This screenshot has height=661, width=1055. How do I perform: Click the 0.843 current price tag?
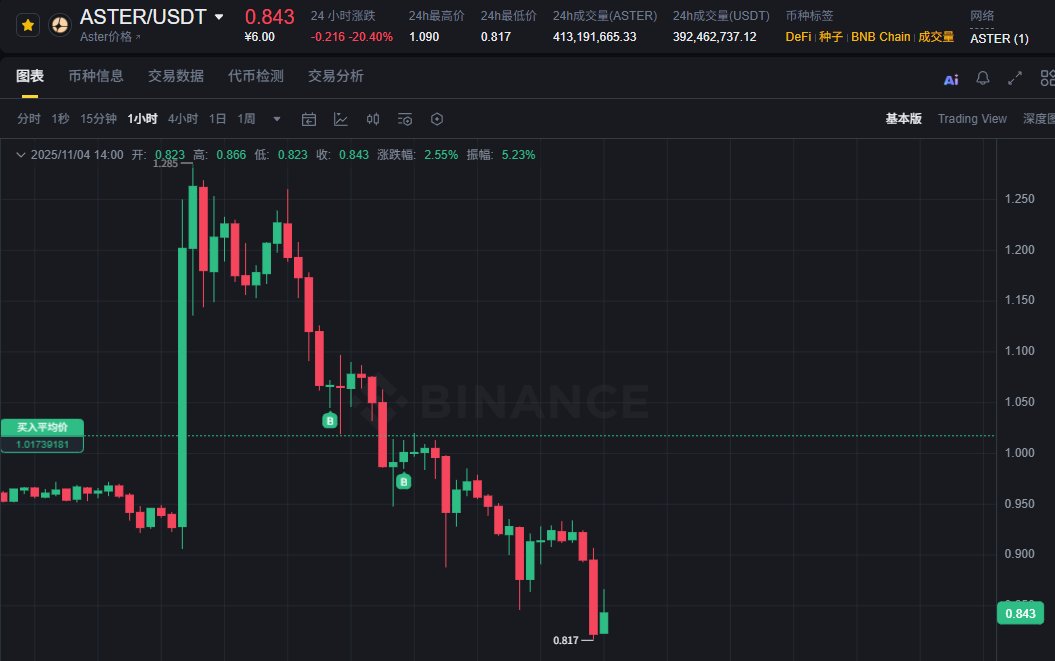pyautogui.click(x=1020, y=613)
